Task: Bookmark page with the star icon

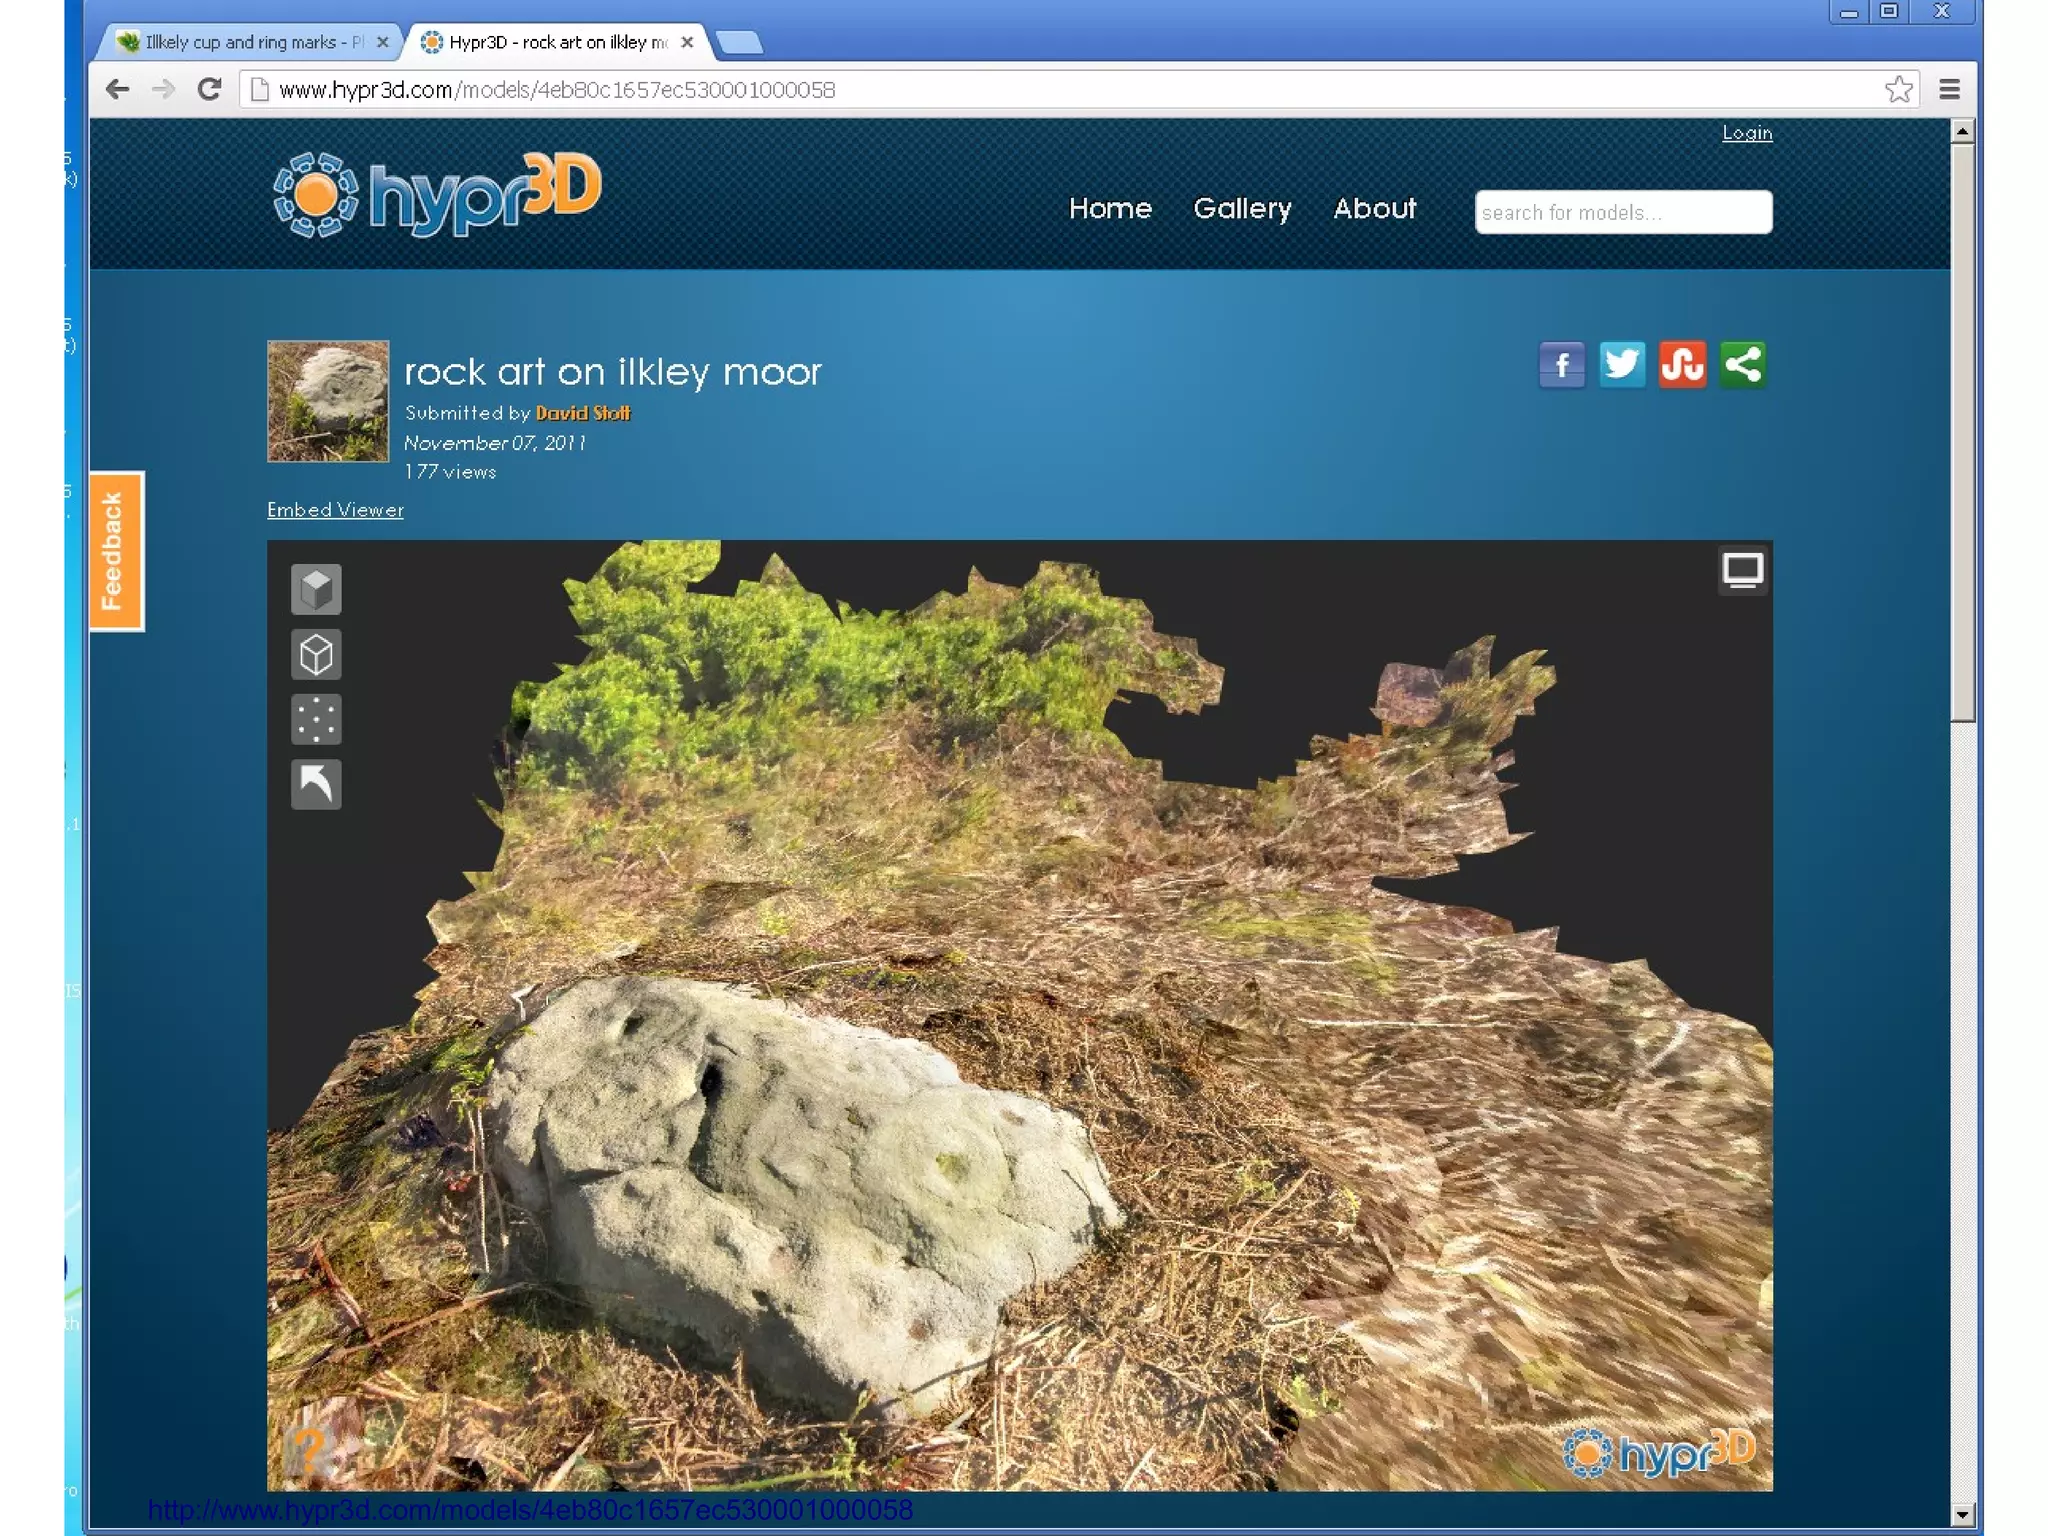Action: click(1899, 90)
